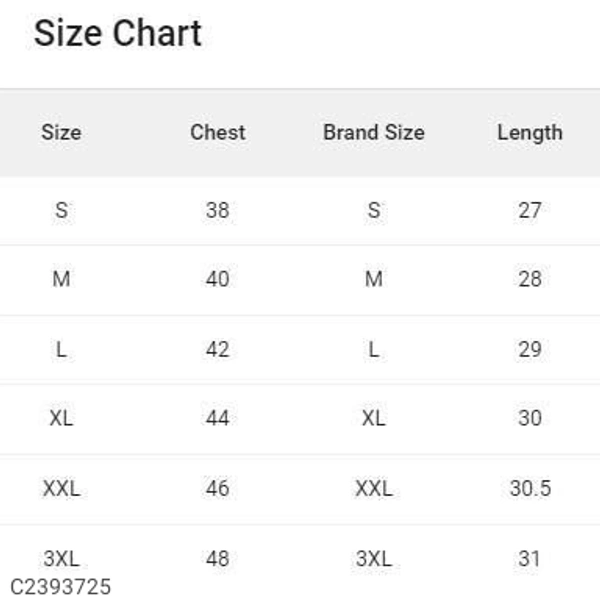600x603 pixels.
Task: Click the Size Chart heading
Action: pyautogui.click(x=118, y=34)
